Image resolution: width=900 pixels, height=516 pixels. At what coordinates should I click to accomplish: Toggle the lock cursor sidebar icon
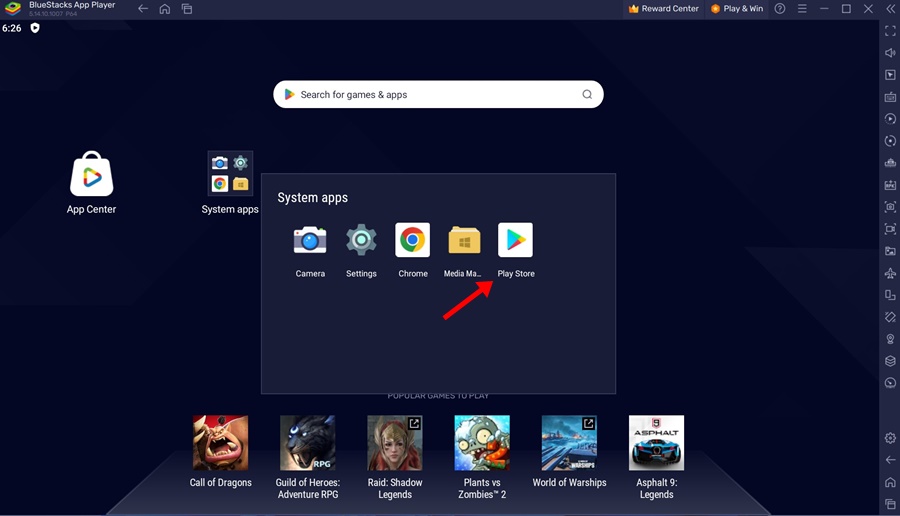[x=890, y=75]
